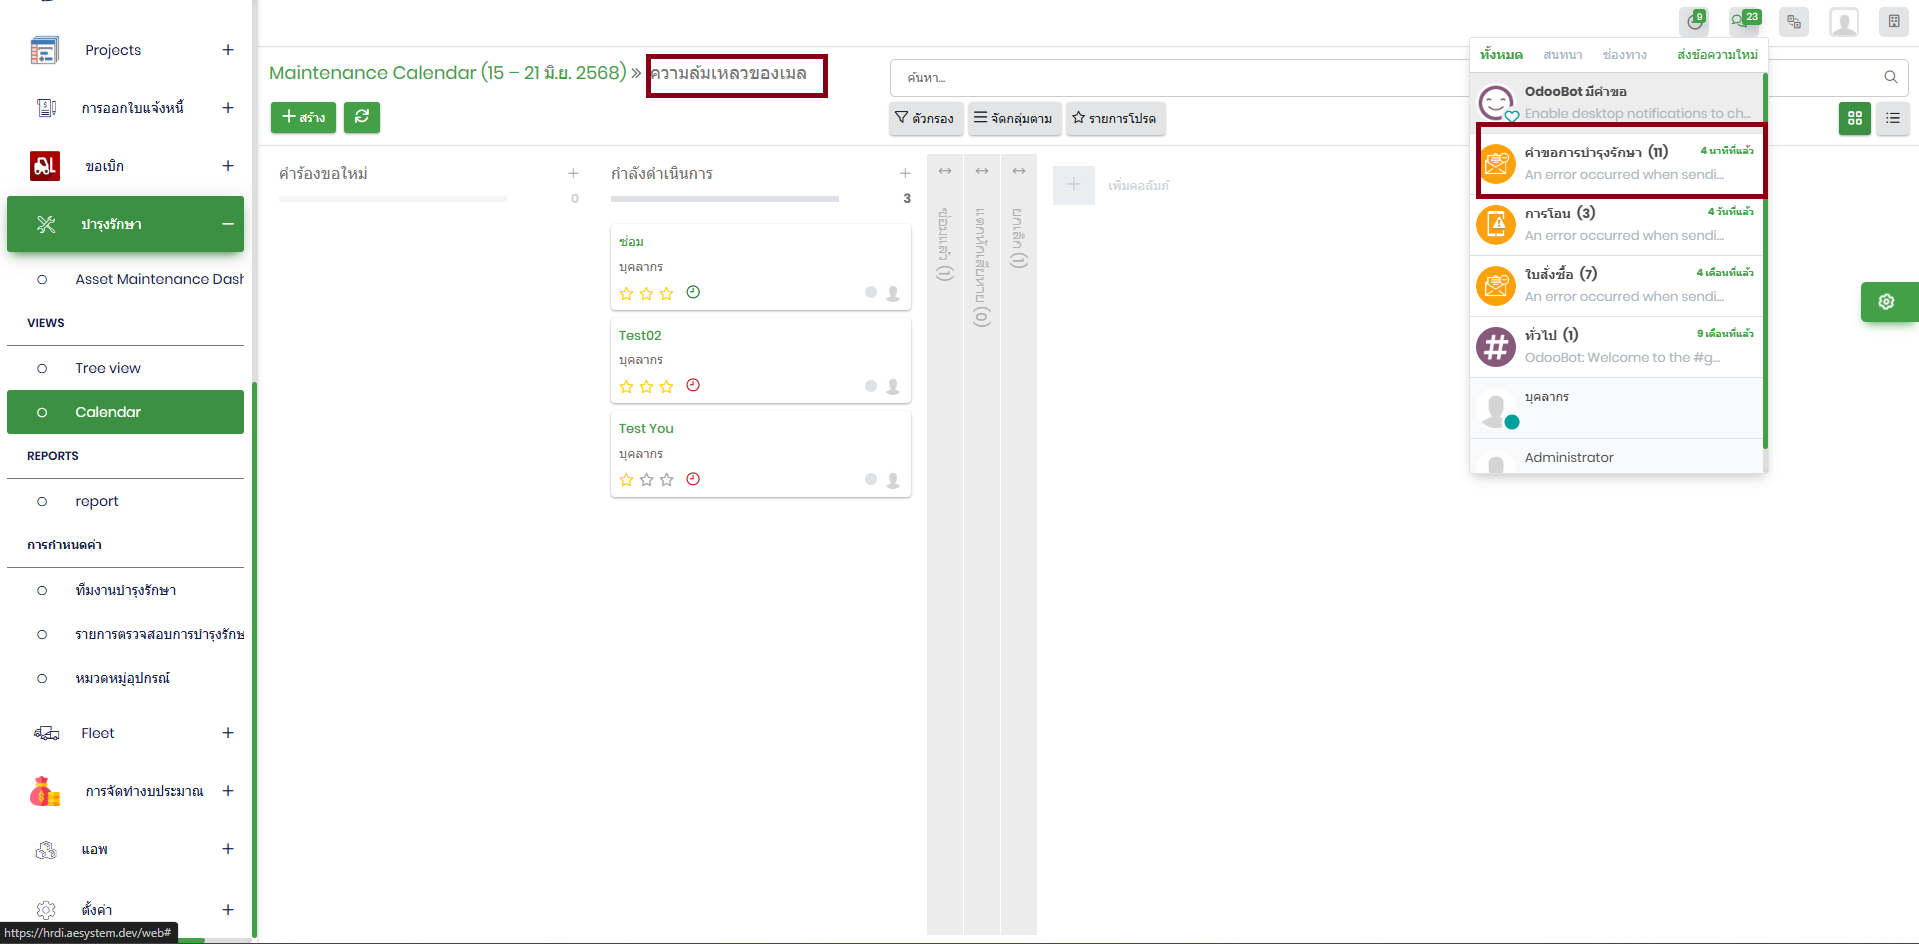Click the search magnifier icon

(x=1890, y=77)
